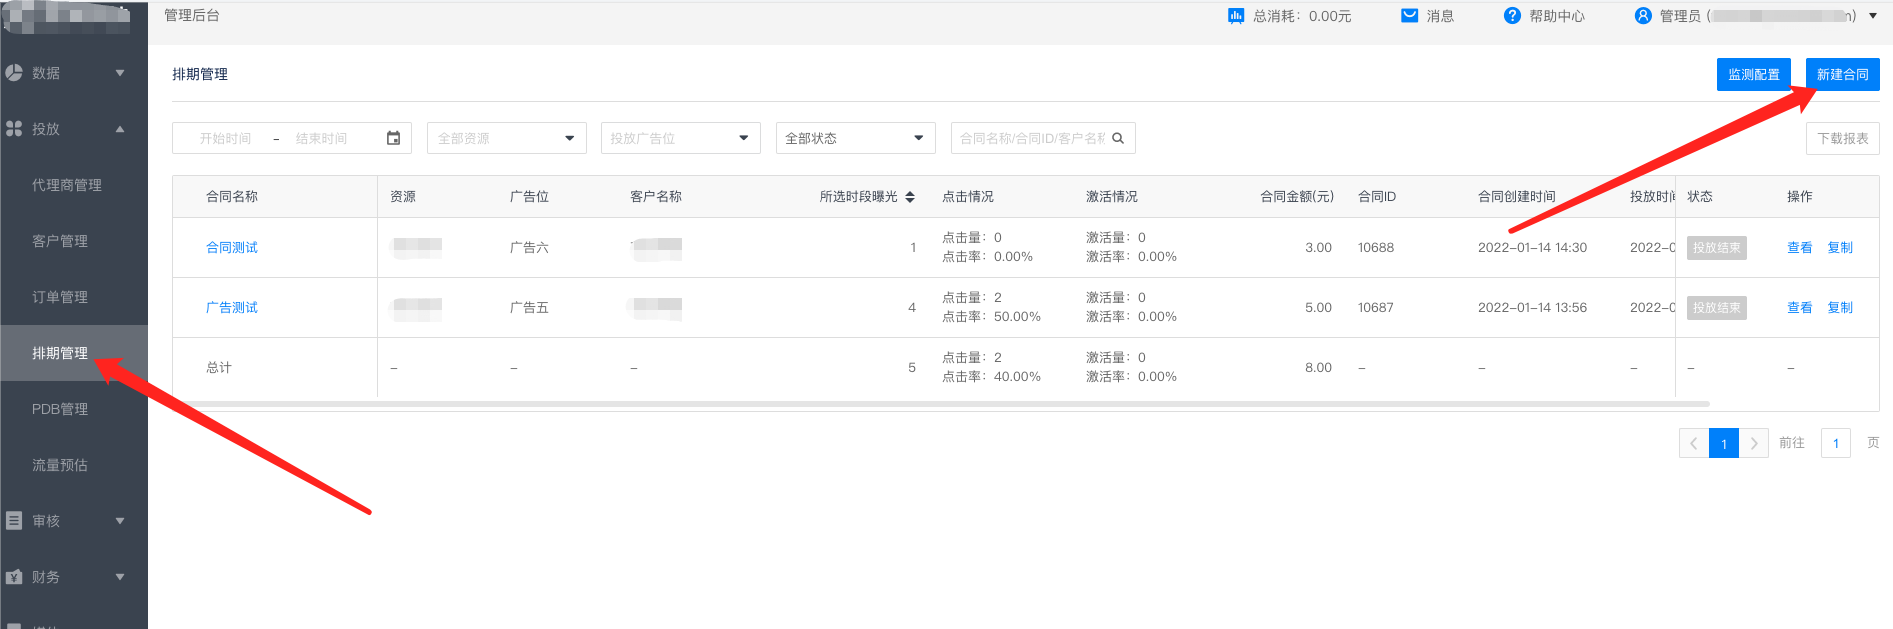Go to PDB管理 menu item
Screen dimensions: 1893x629
coord(60,409)
